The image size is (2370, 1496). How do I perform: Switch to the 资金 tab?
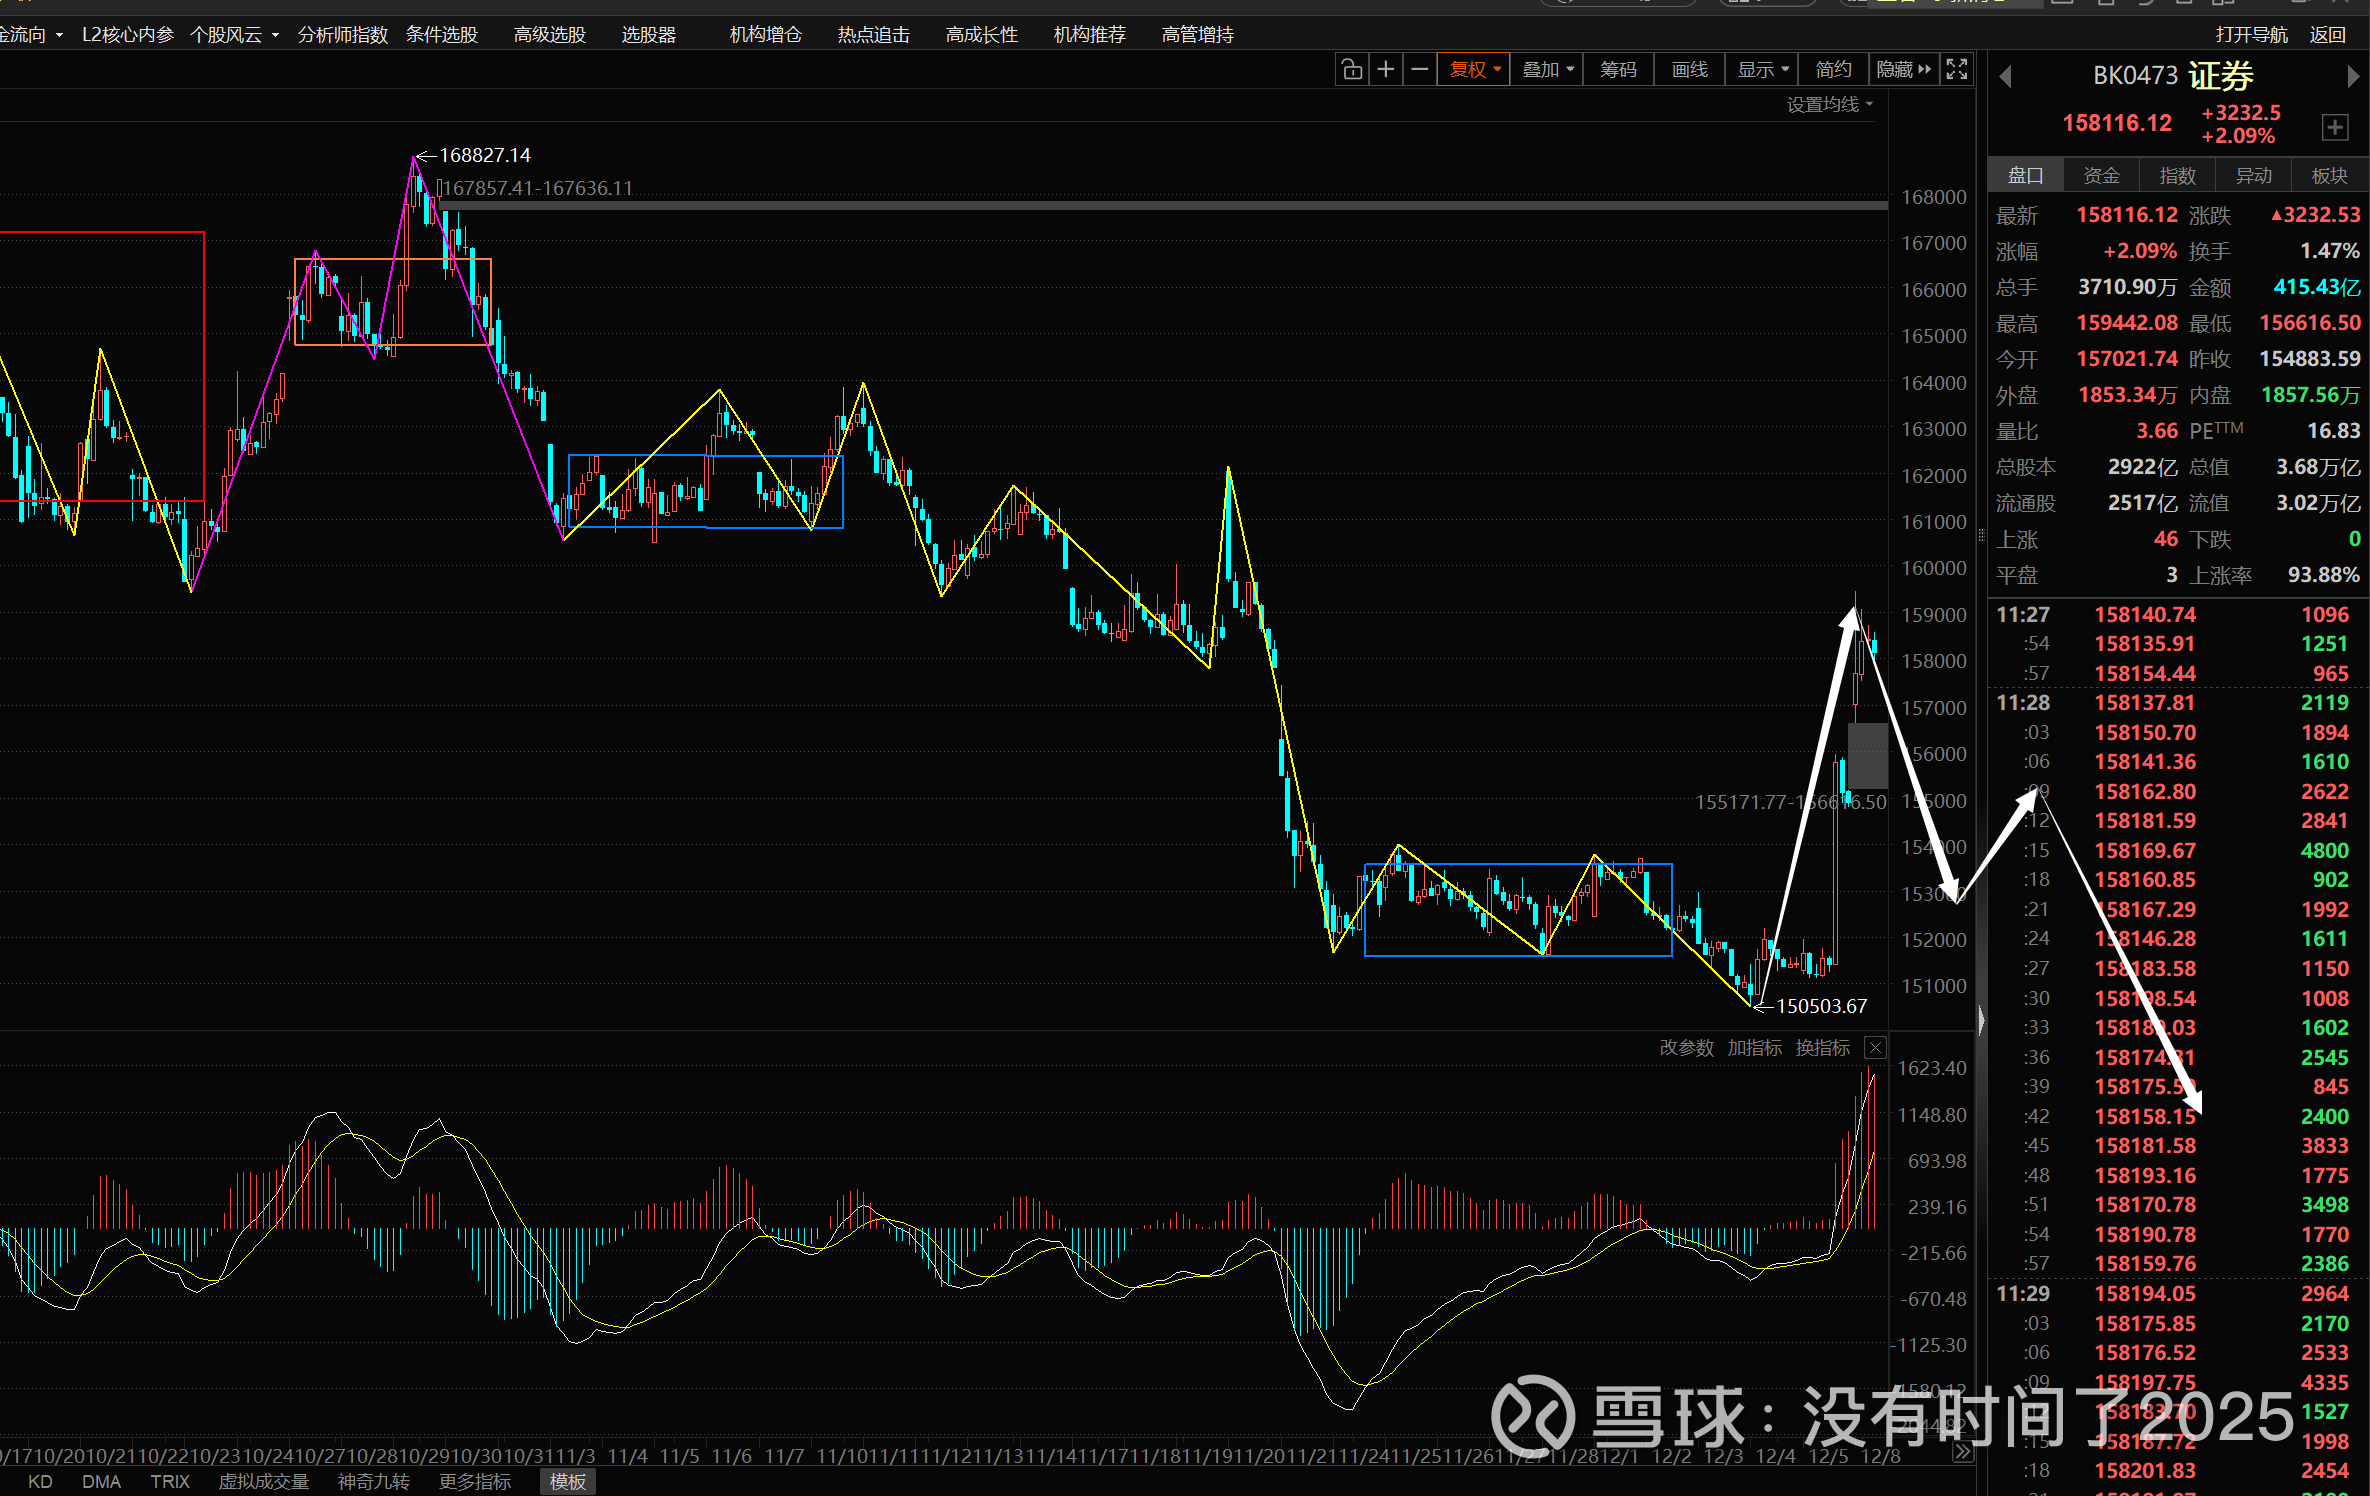point(2101,176)
